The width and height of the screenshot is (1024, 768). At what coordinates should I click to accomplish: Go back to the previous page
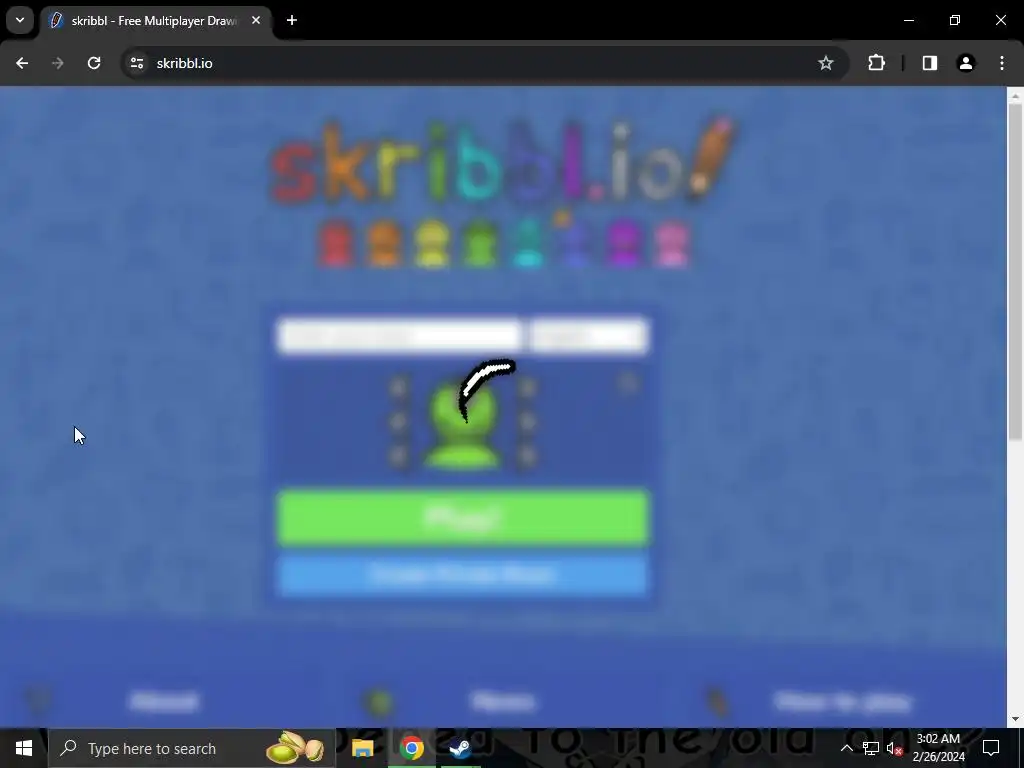[22, 63]
